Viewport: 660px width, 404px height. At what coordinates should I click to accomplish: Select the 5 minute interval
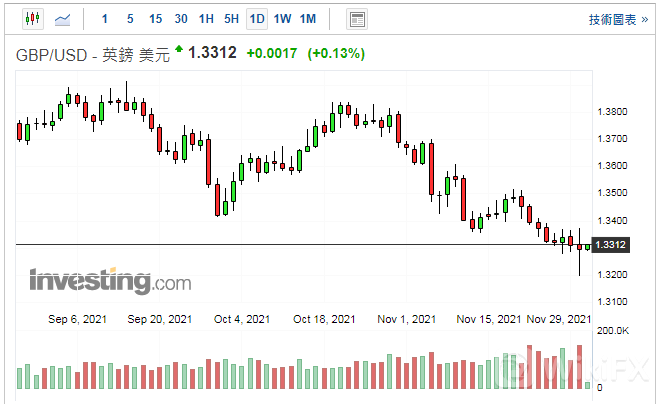tap(130, 19)
